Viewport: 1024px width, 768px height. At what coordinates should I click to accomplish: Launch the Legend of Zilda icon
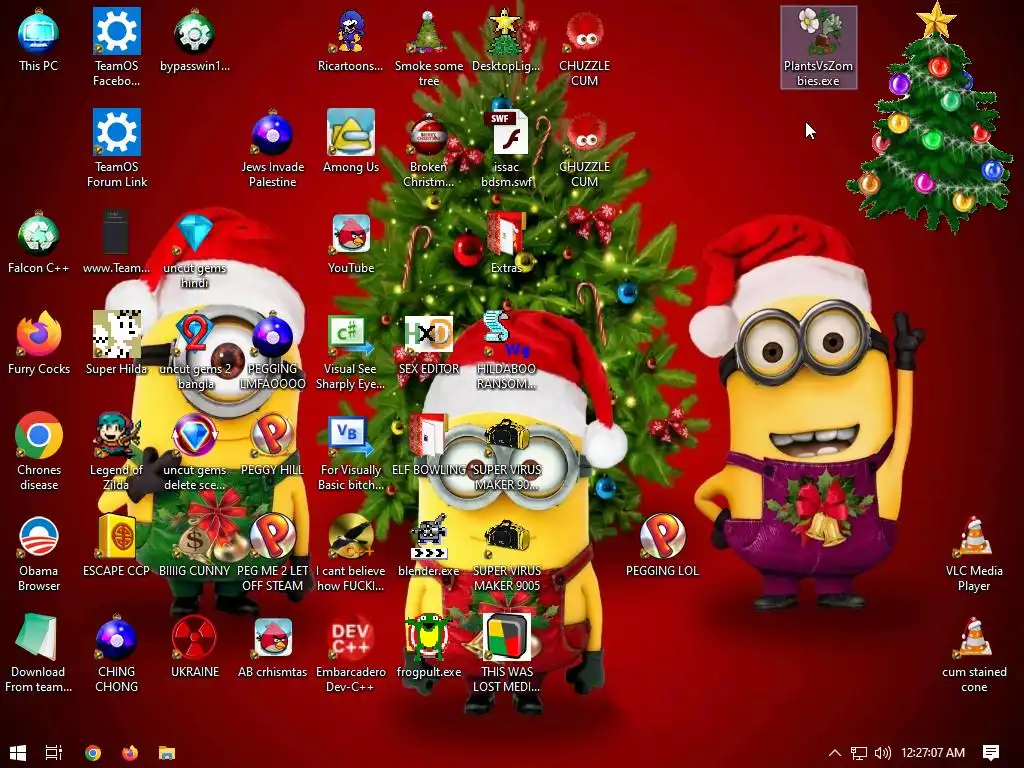tap(116, 453)
